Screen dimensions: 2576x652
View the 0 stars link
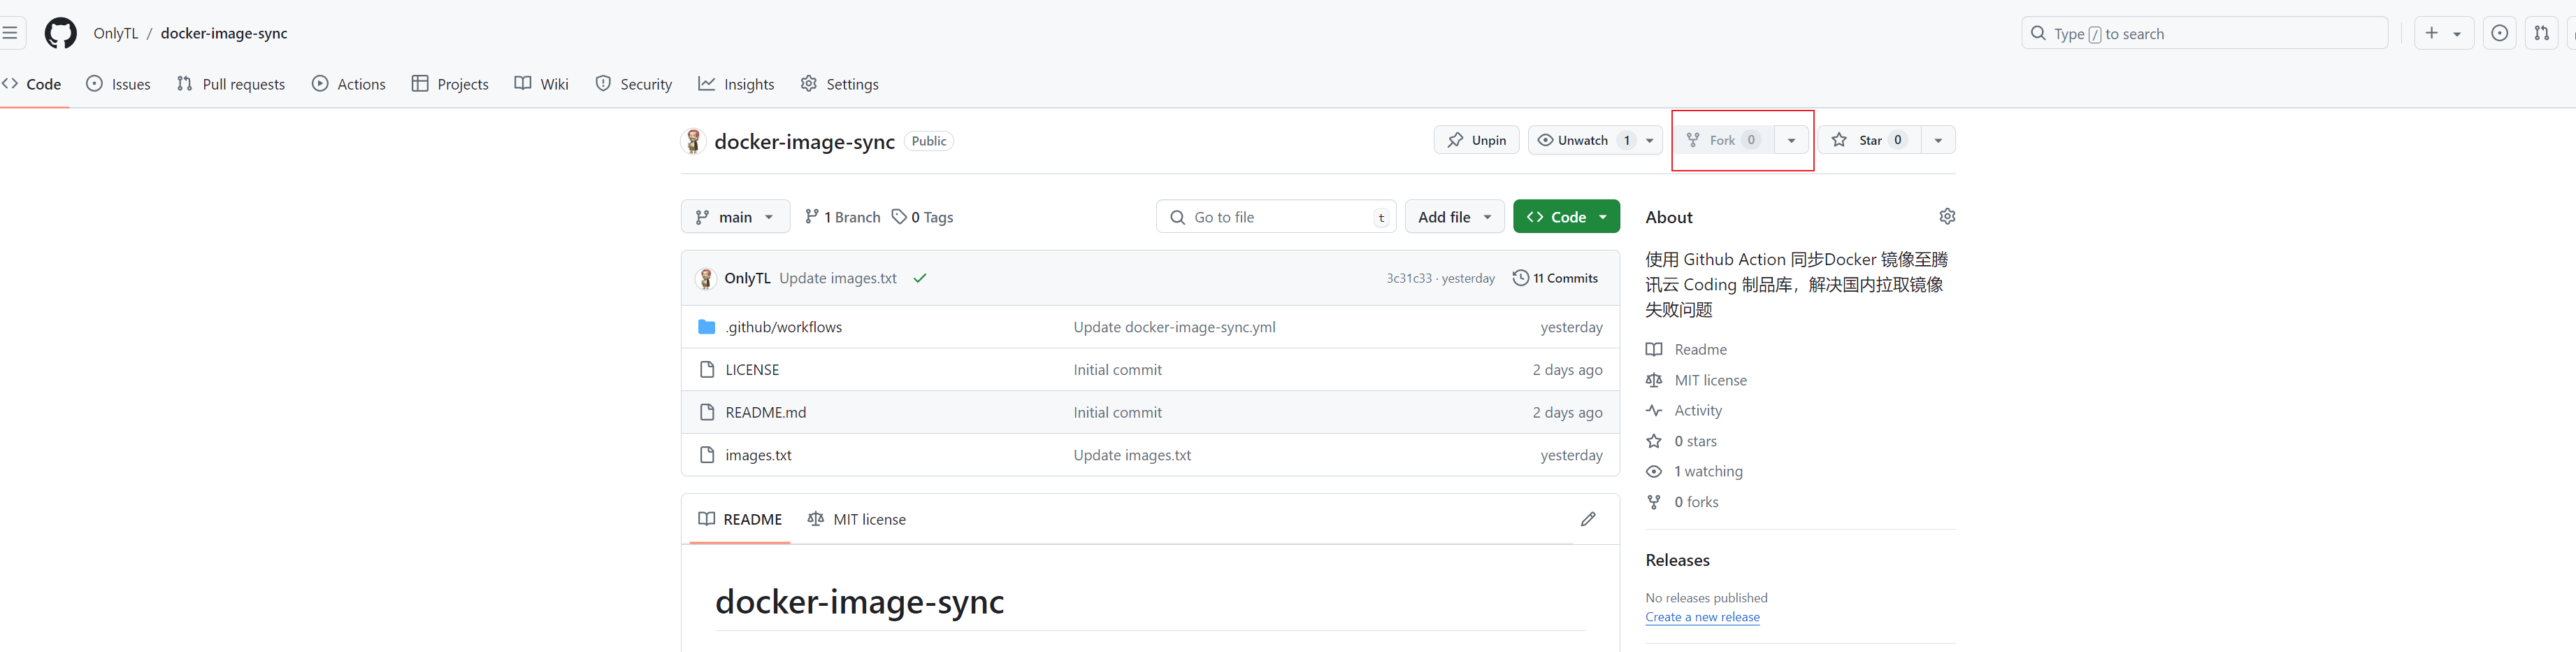pos(1681,441)
